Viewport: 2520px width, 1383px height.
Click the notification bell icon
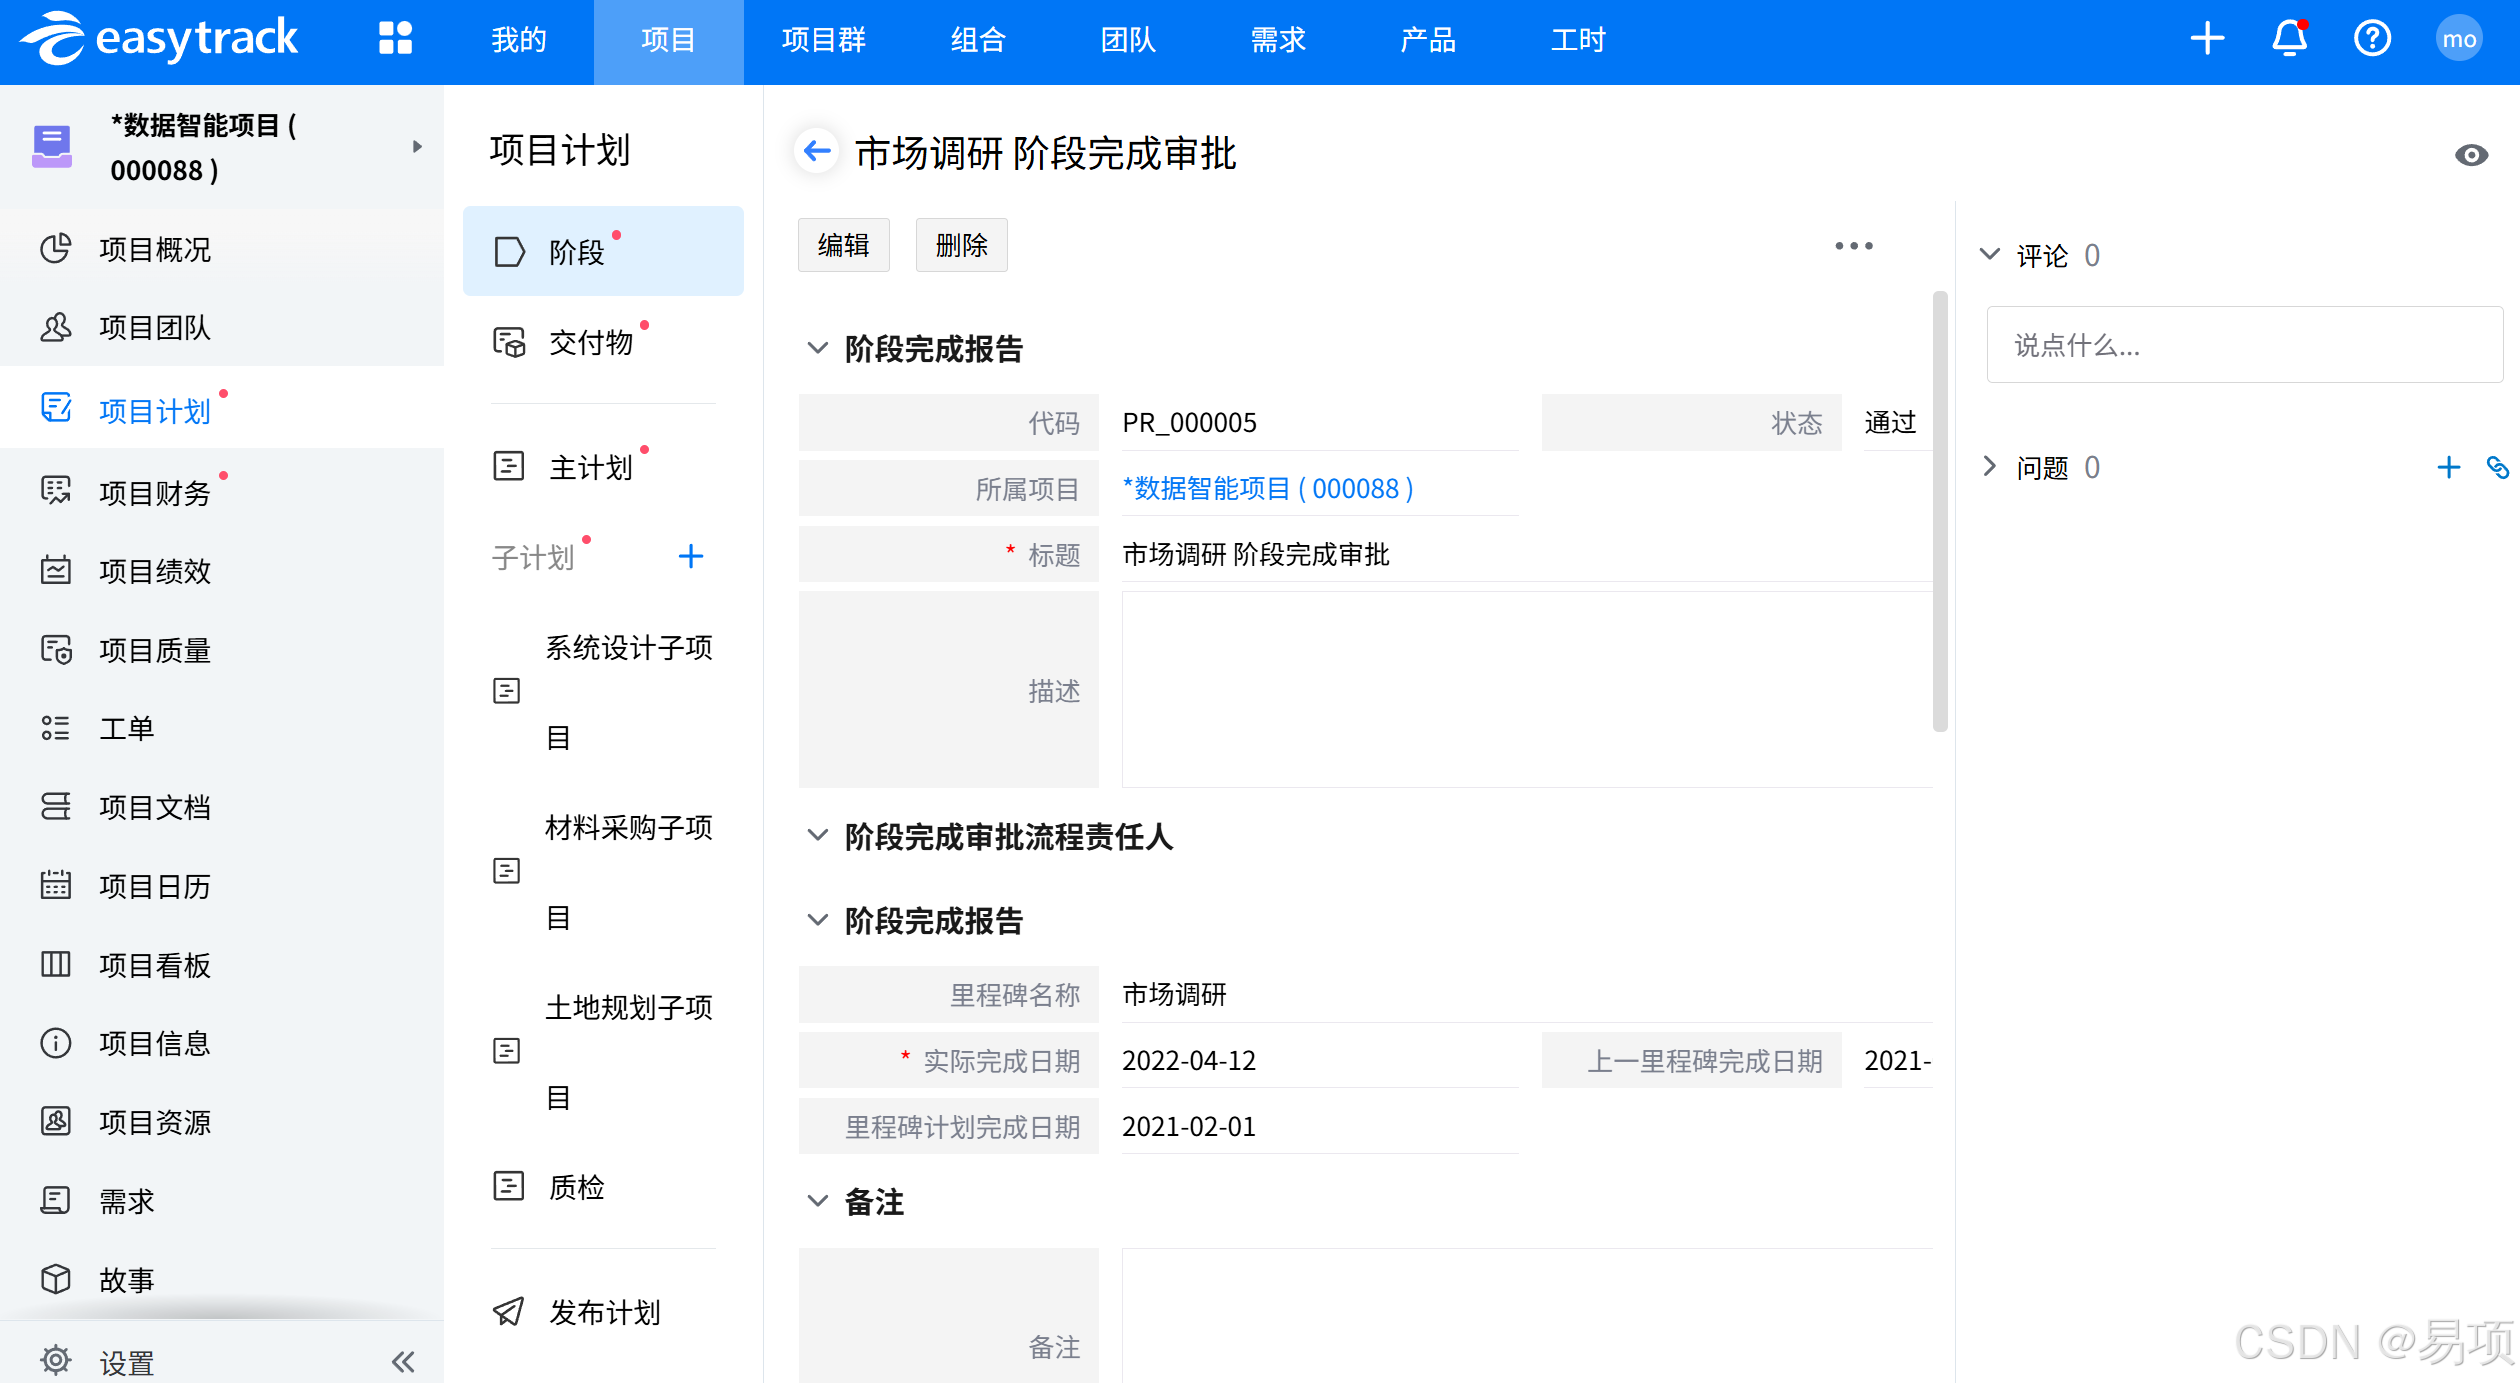tap(2289, 40)
